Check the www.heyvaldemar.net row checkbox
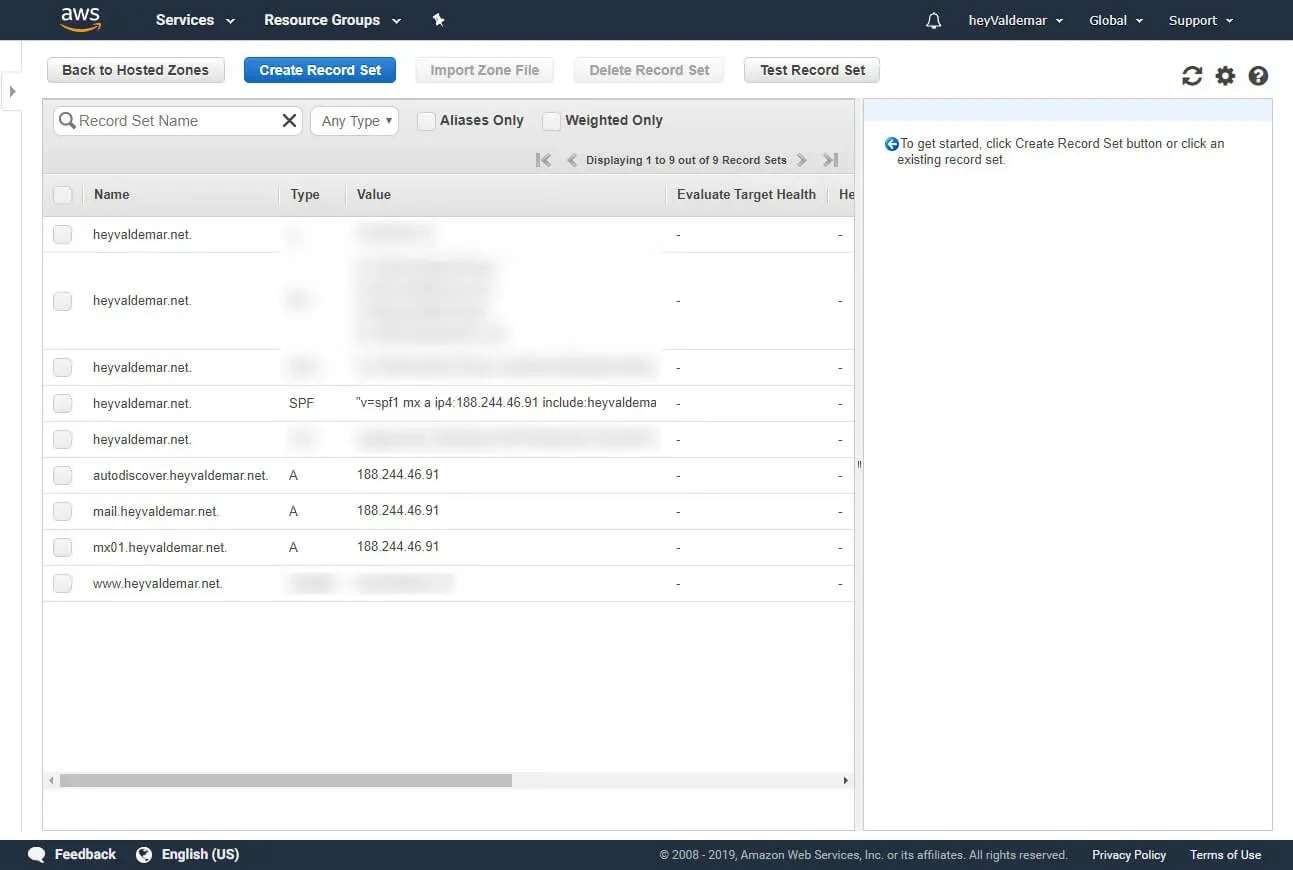The height and width of the screenshot is (870, 1293). click(x=63, y=584)
